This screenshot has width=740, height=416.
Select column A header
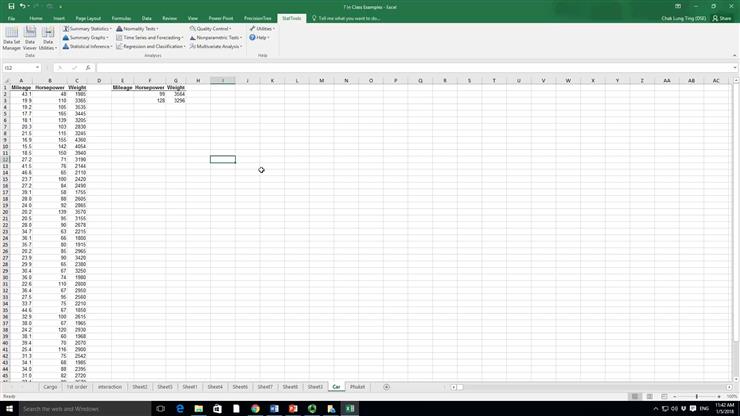point(21,81)
